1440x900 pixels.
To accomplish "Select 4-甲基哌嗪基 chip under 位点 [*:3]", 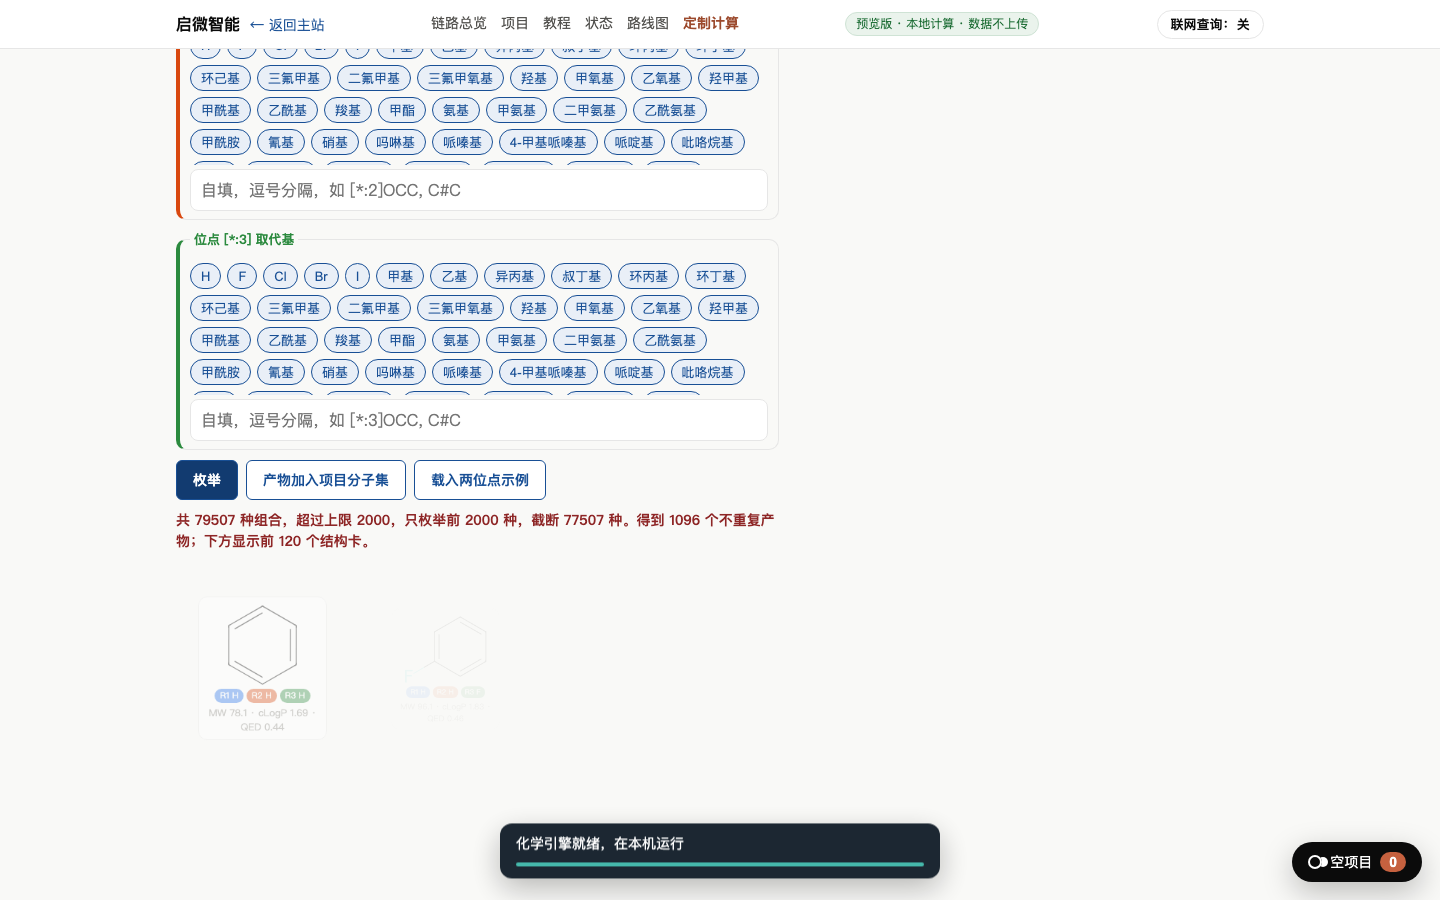I will [x=548, y=372].
